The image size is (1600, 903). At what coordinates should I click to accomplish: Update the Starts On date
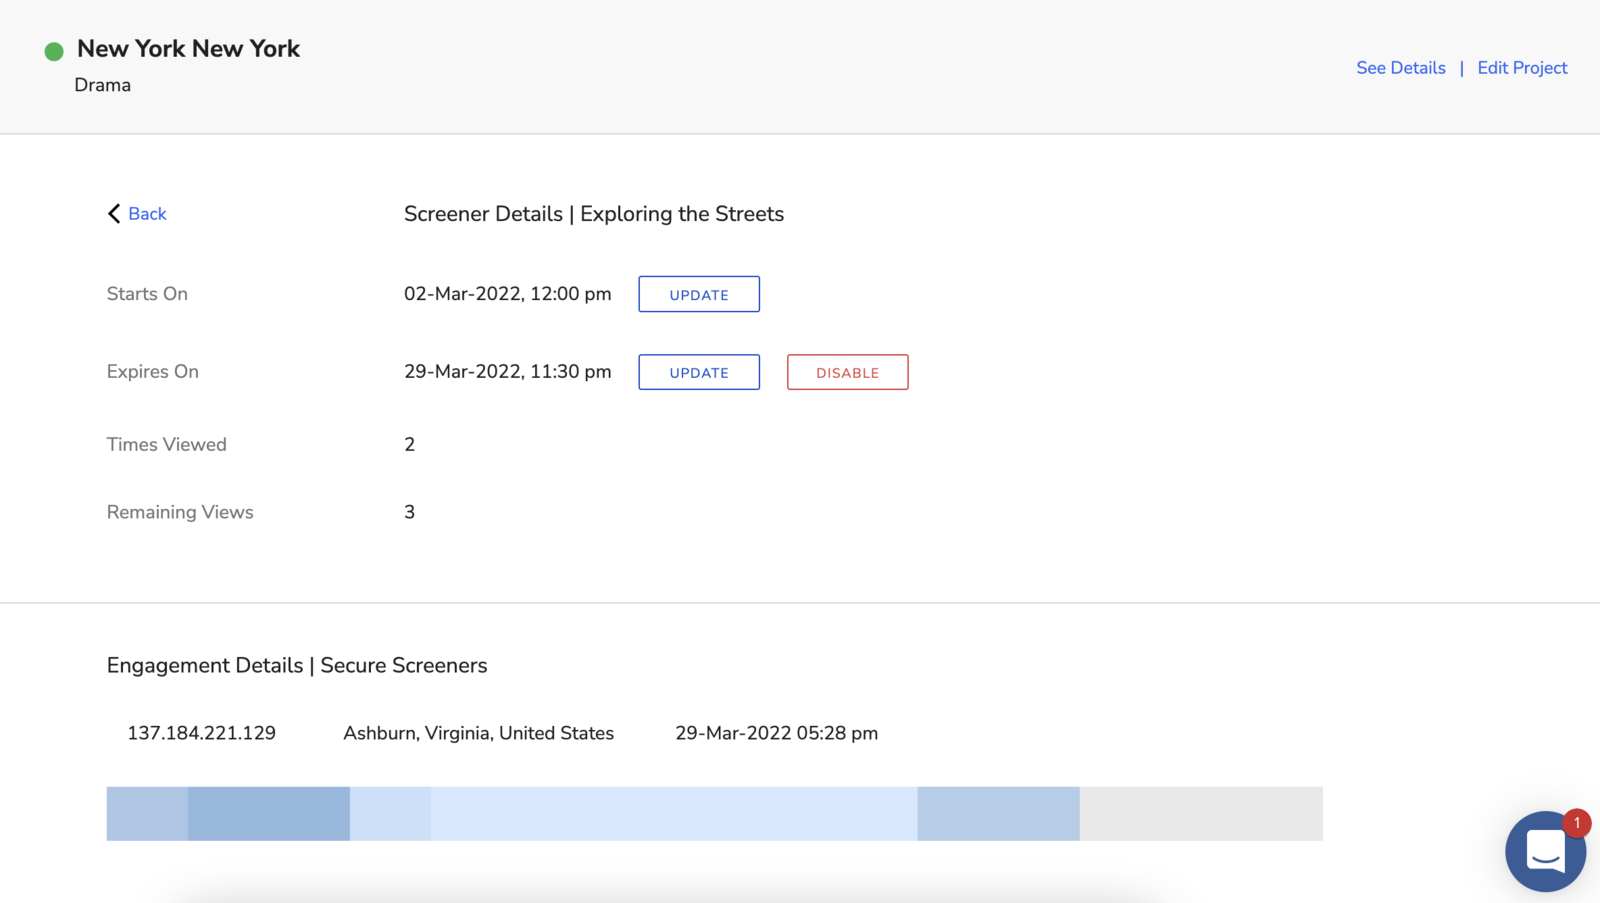pos(699,294)
